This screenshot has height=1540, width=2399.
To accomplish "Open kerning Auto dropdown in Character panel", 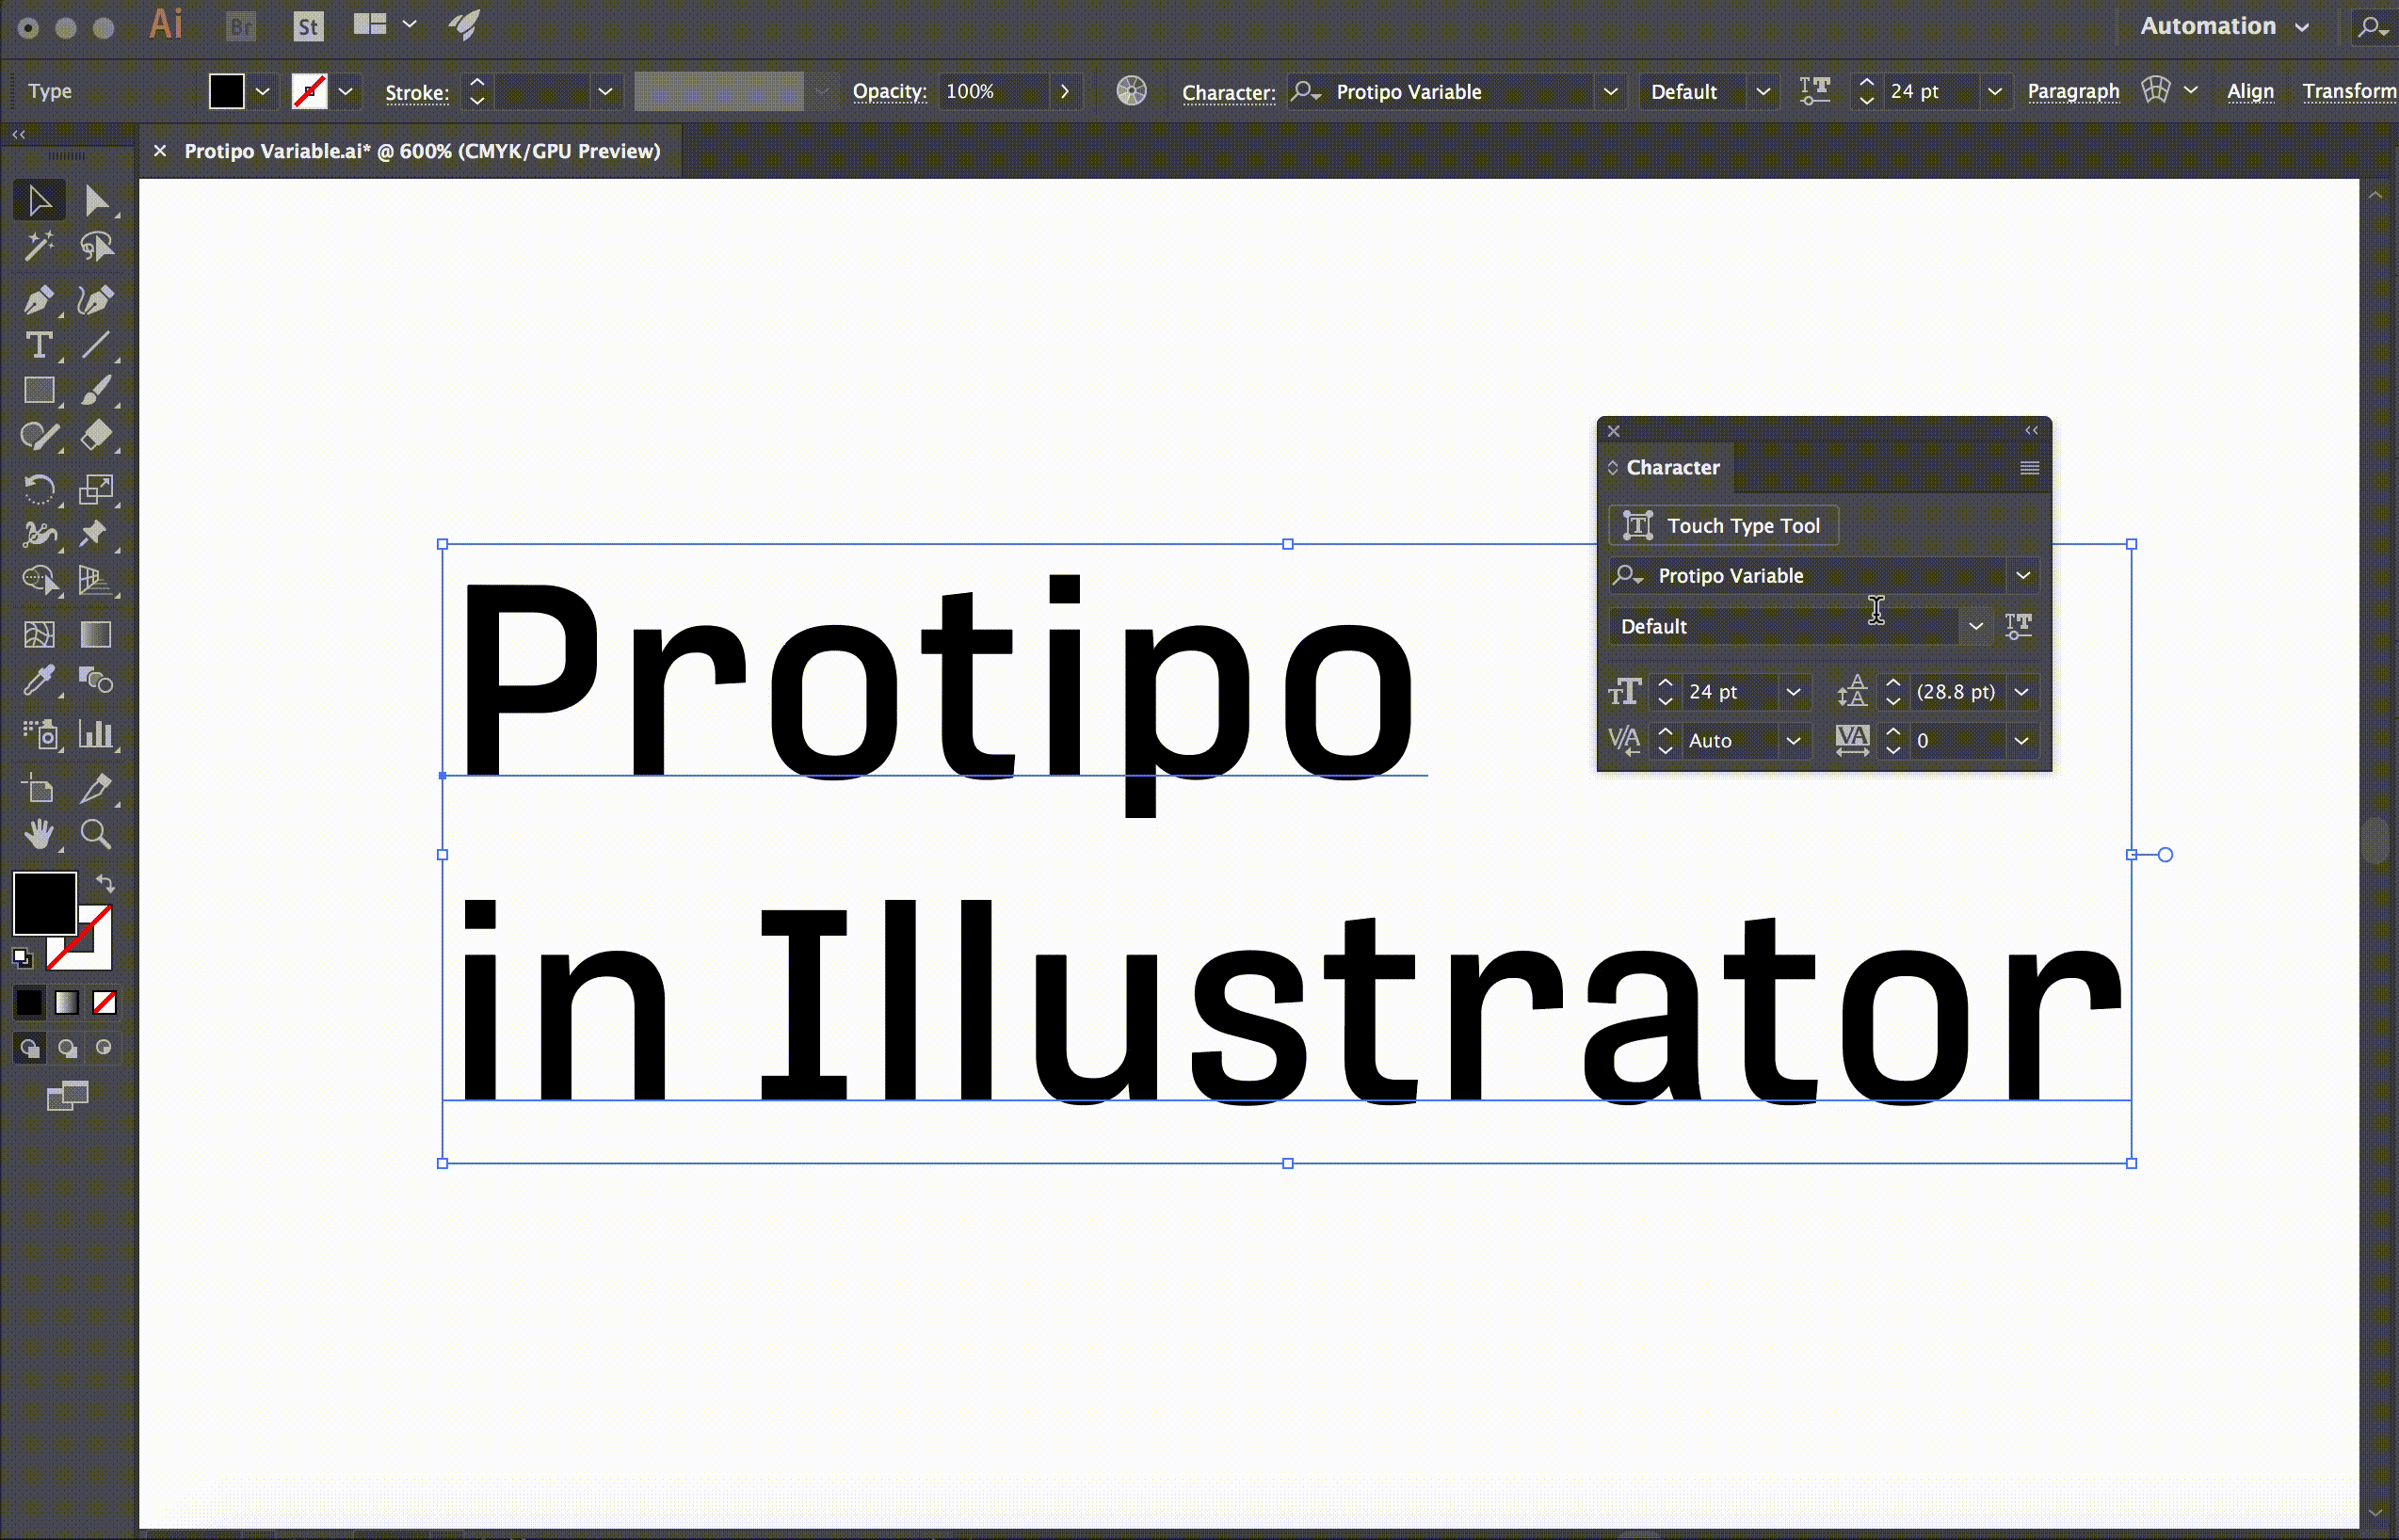I will coord(1793,741).
